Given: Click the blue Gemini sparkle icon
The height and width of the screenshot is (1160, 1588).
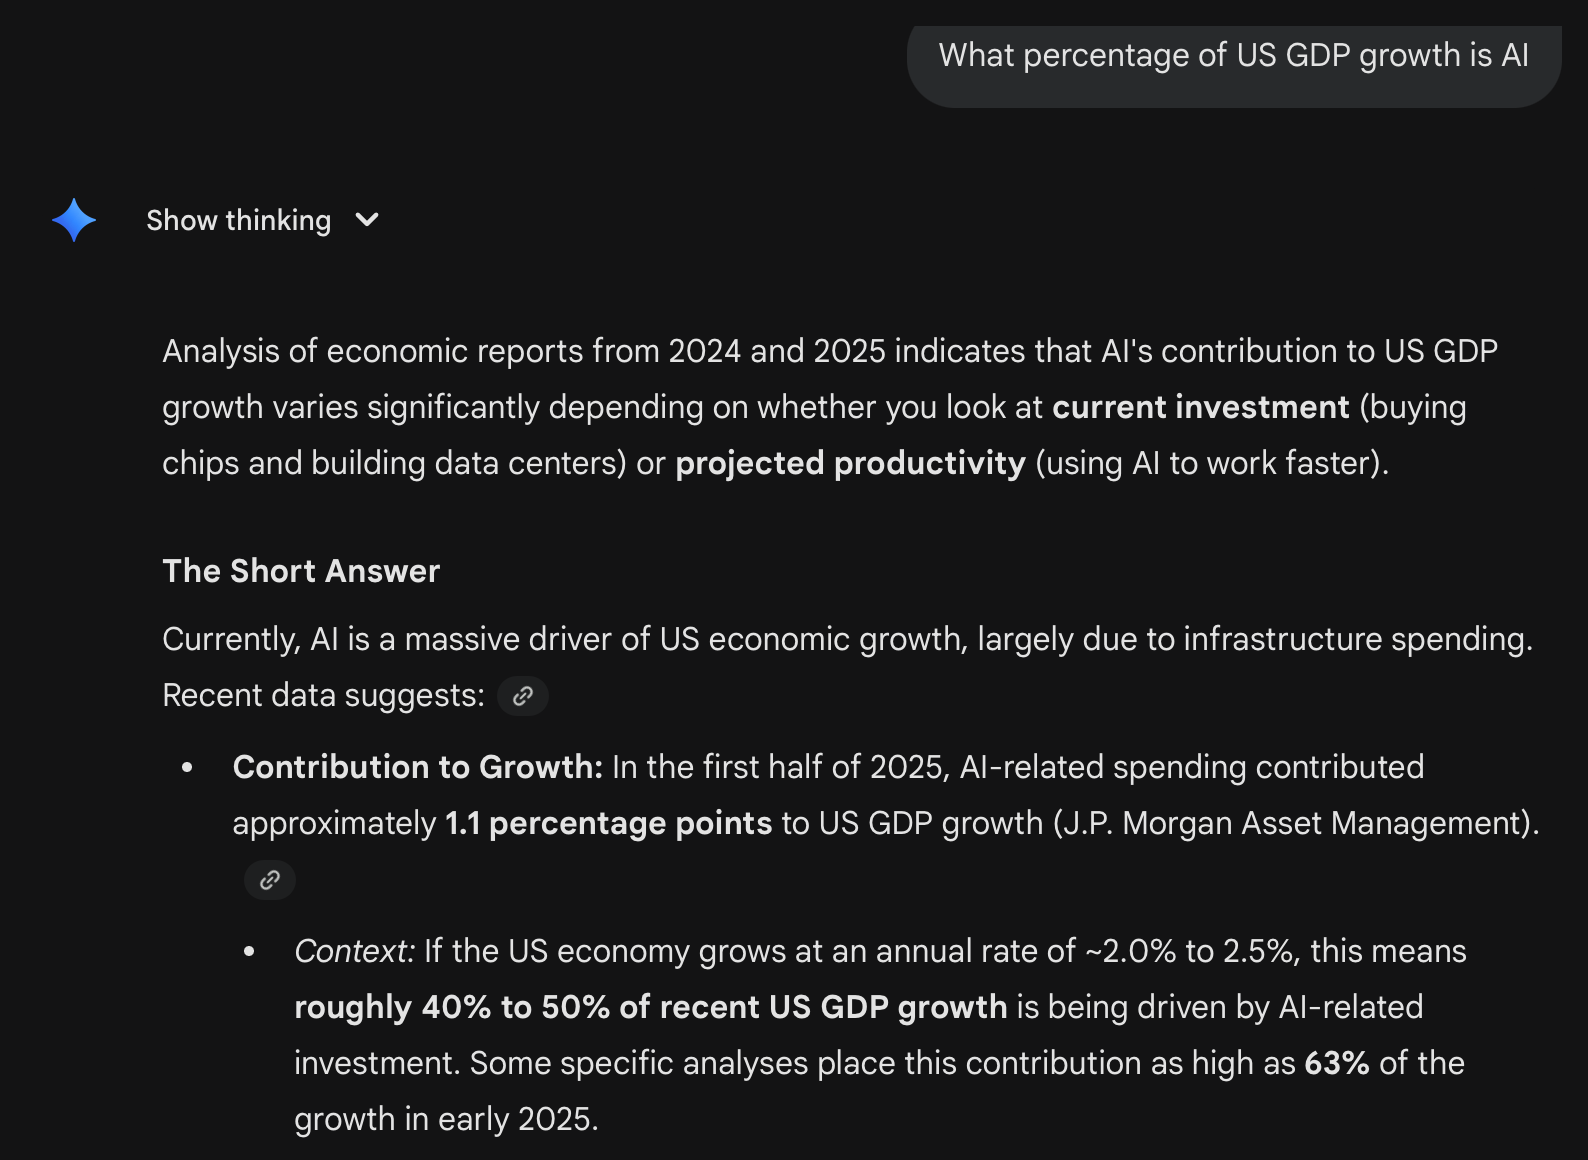Looking at the screenshot, I should pyautogui.click(x=74, y=220).
